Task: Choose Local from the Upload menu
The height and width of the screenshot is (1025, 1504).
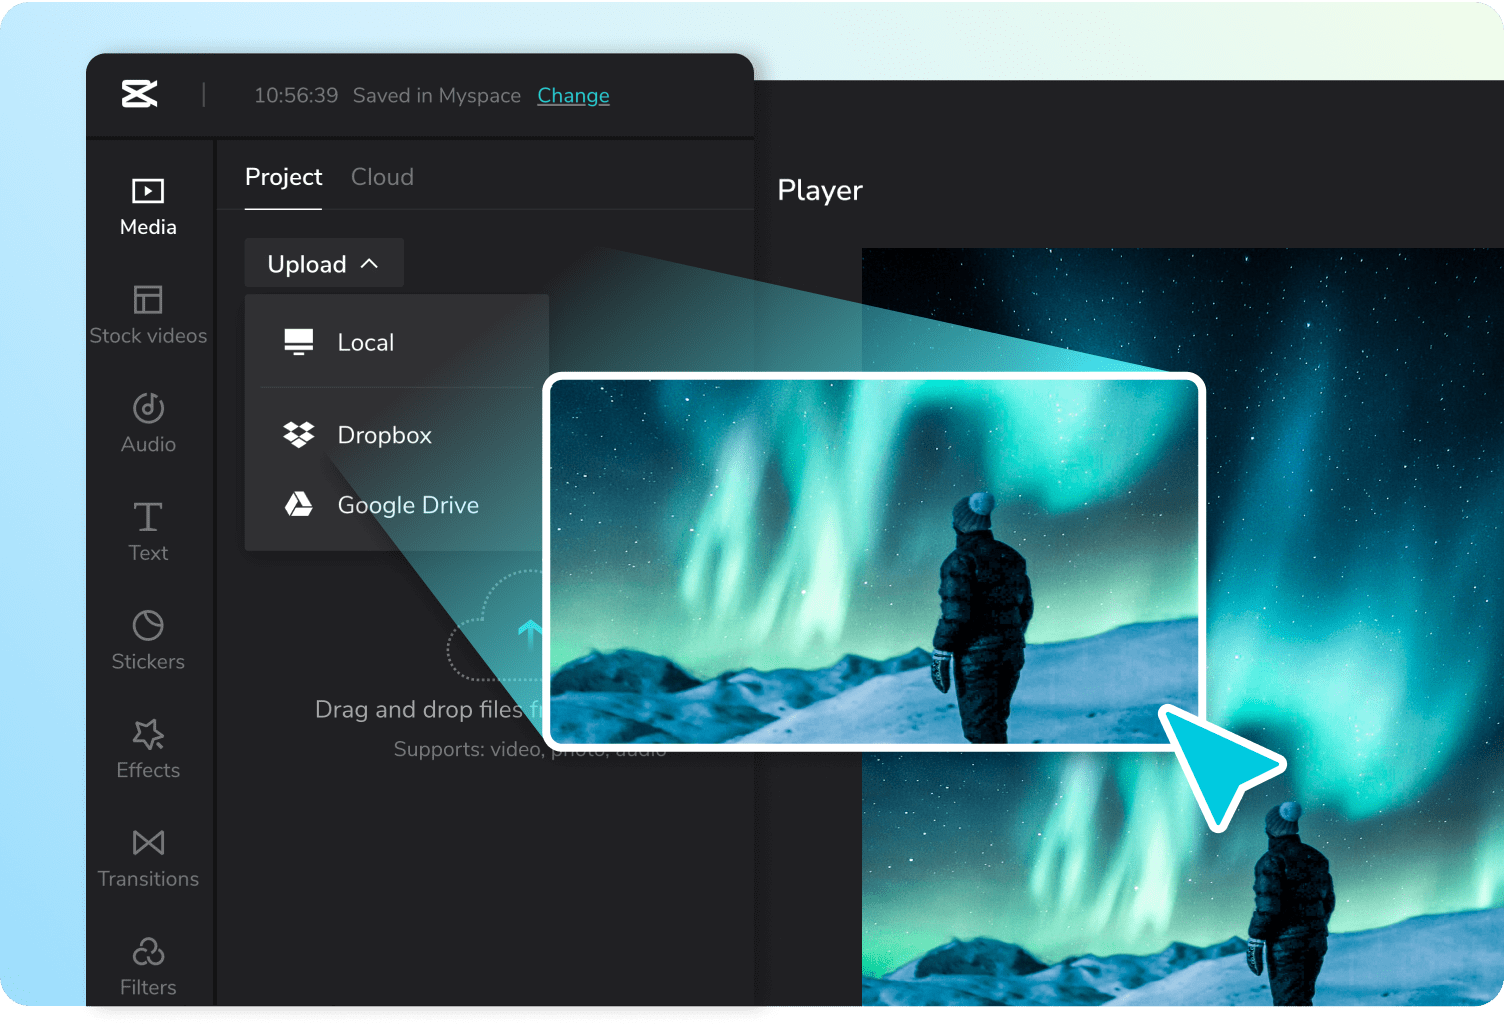Action: (366, 342)
